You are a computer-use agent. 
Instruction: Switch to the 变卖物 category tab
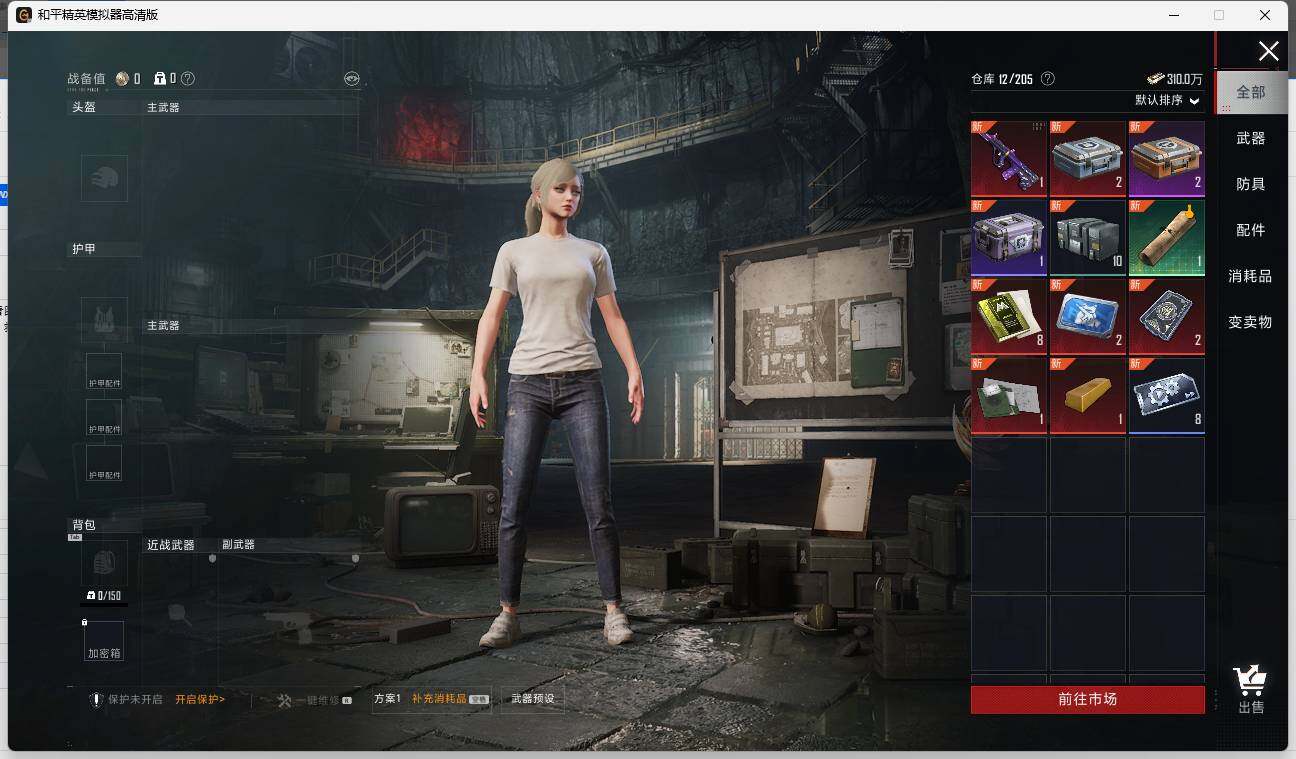click(1251, 322)
